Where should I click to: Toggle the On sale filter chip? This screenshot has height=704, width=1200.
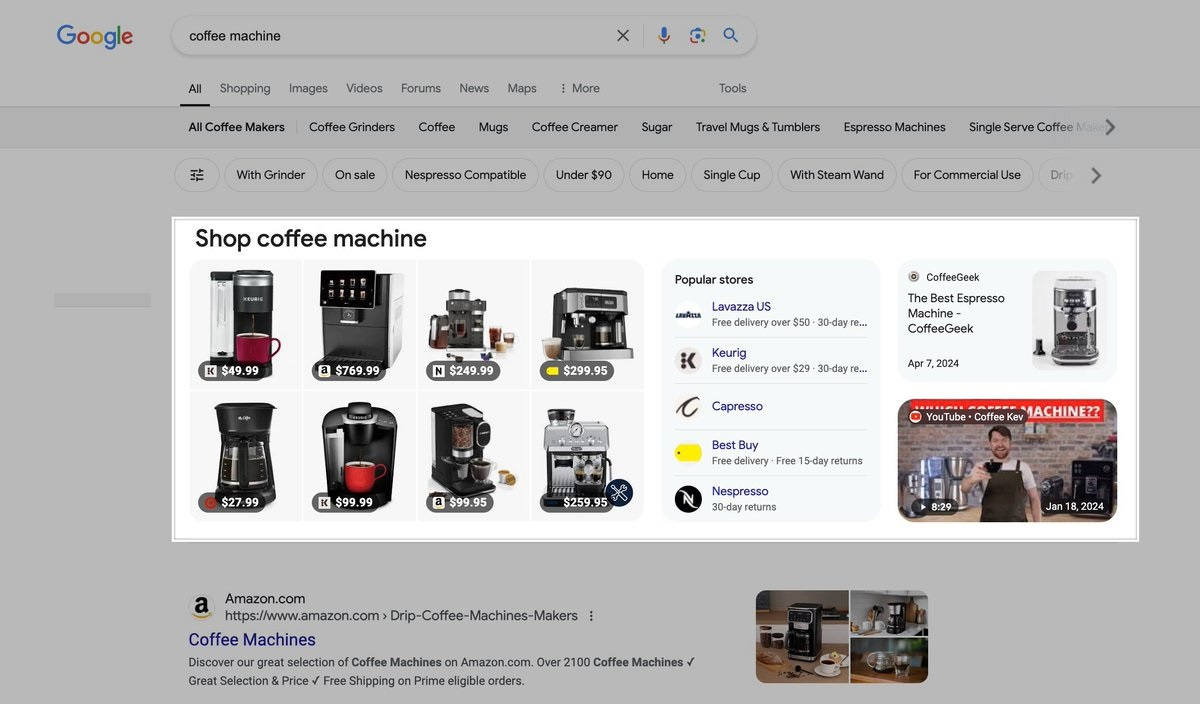point(355,175)
